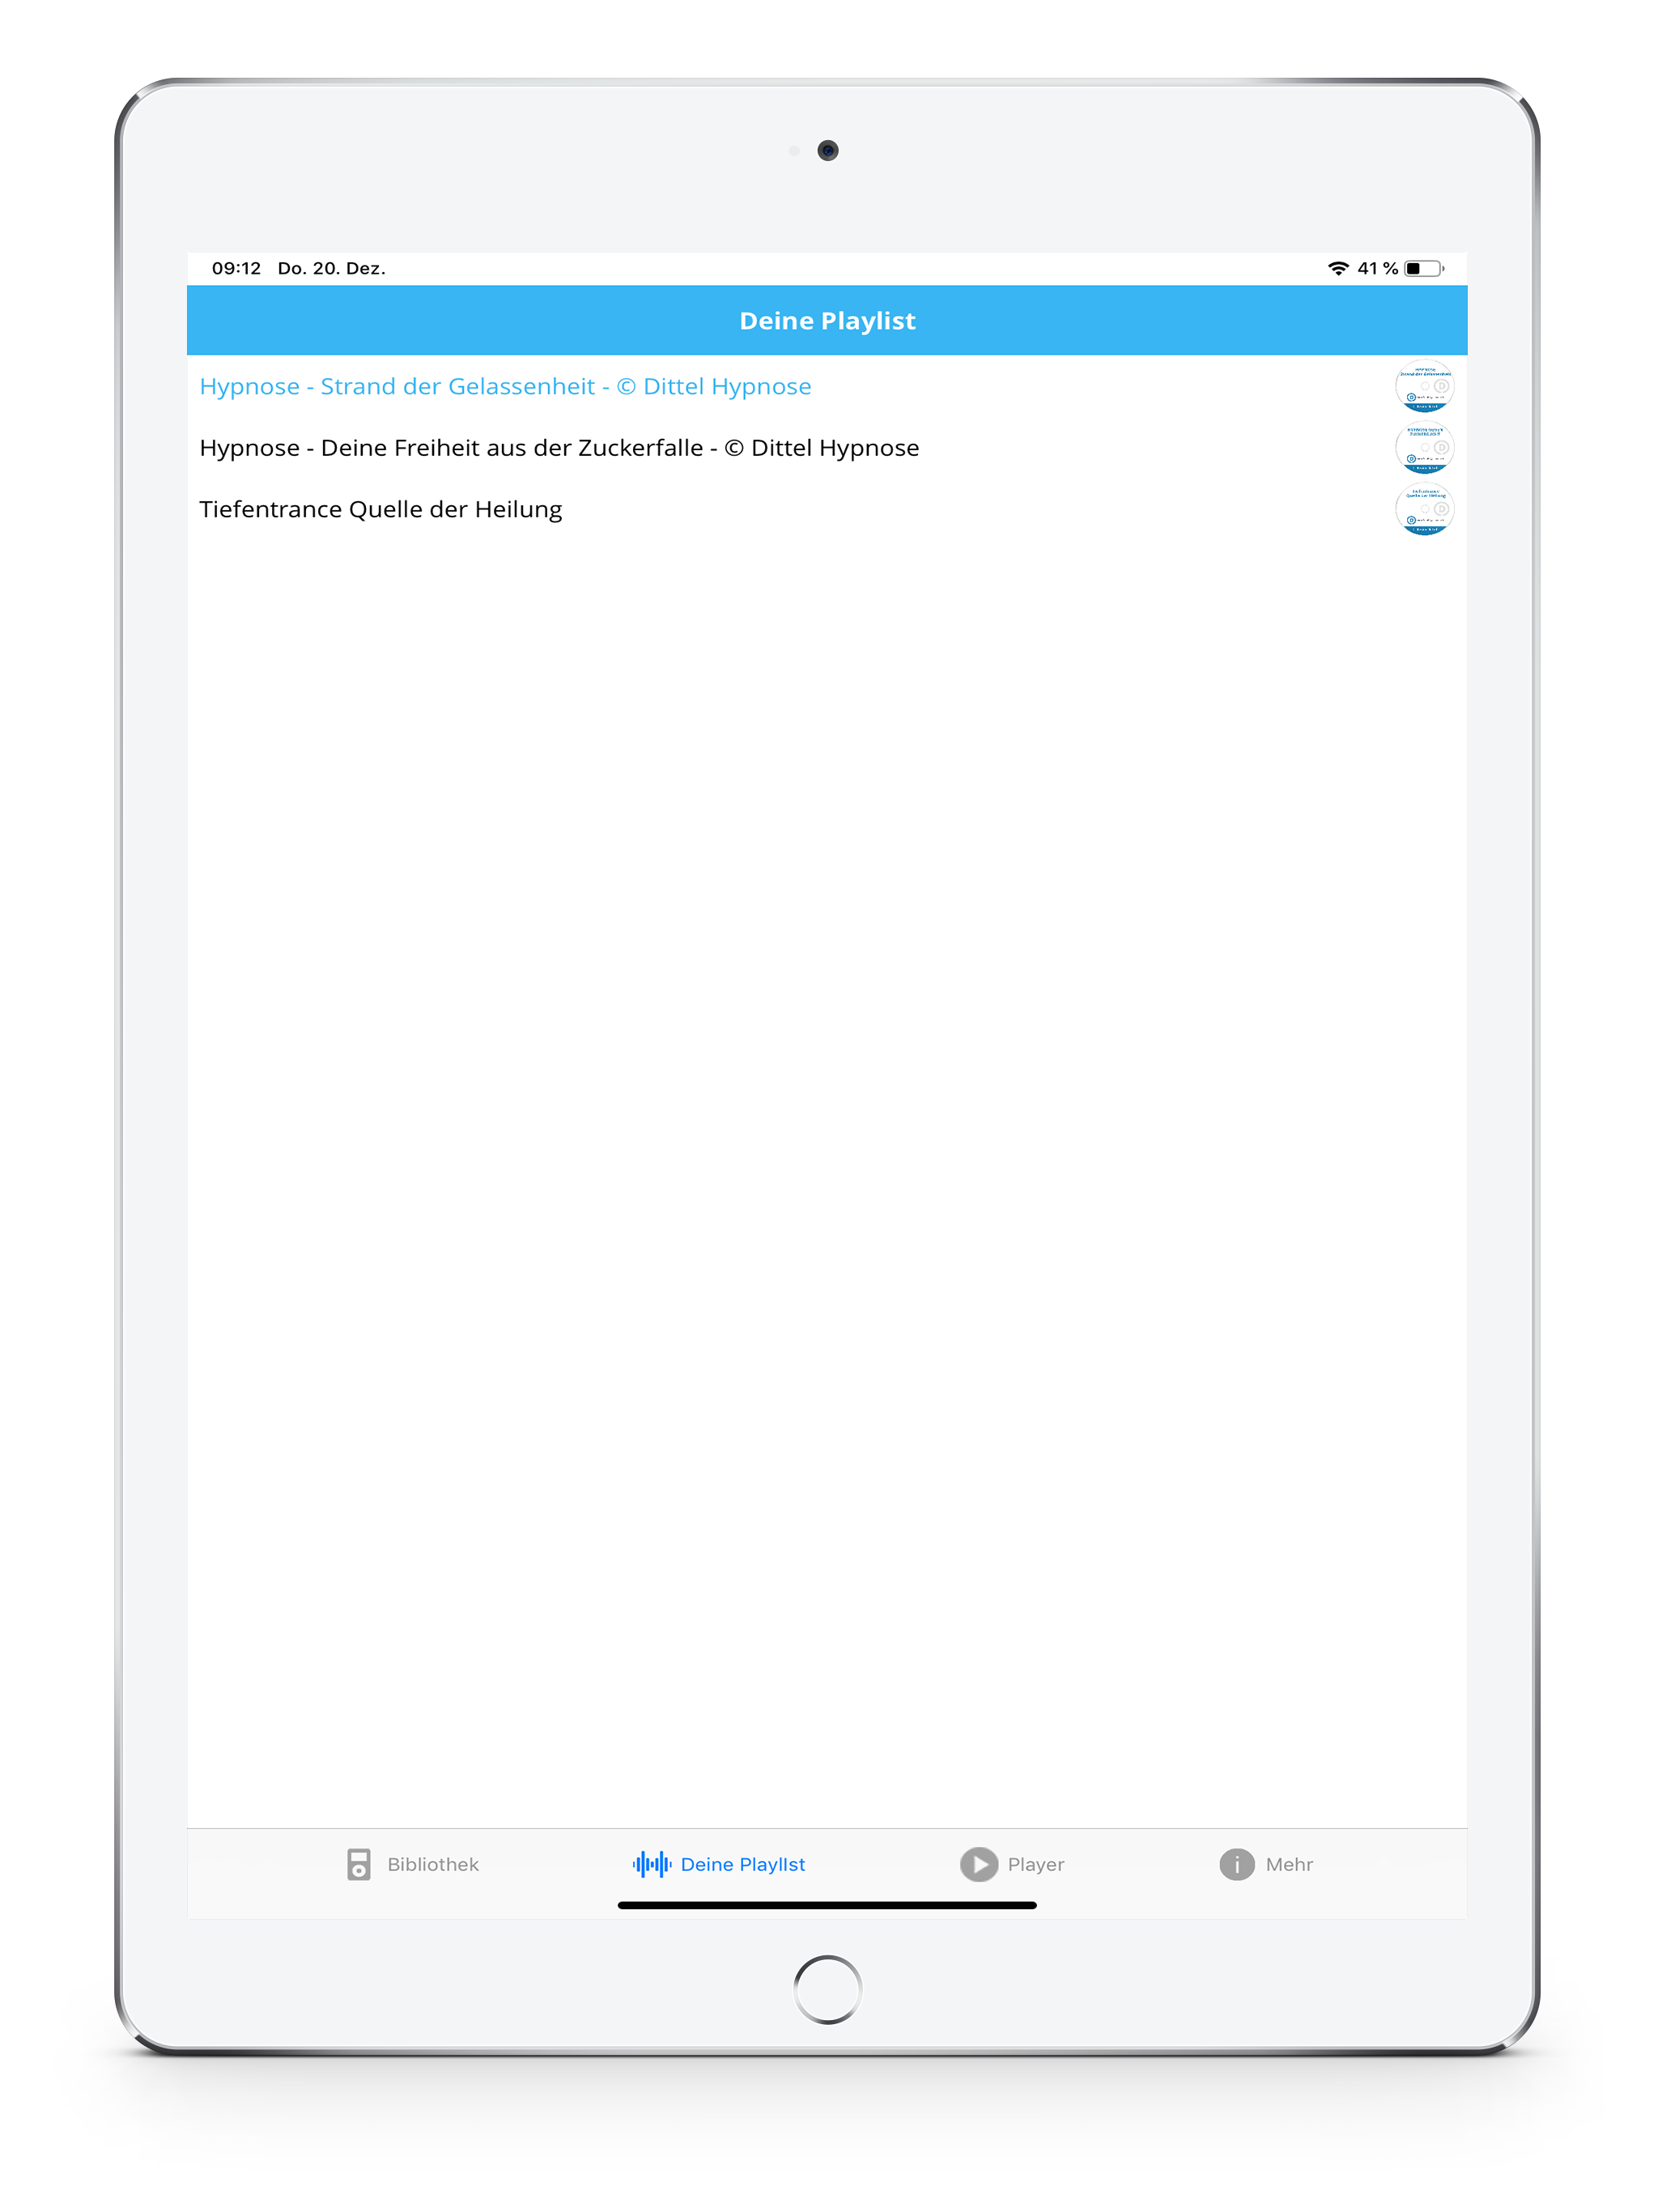Select the Deine Playlist tab label
This screenshot has width=1658, height=2212.
point(742,1864)
